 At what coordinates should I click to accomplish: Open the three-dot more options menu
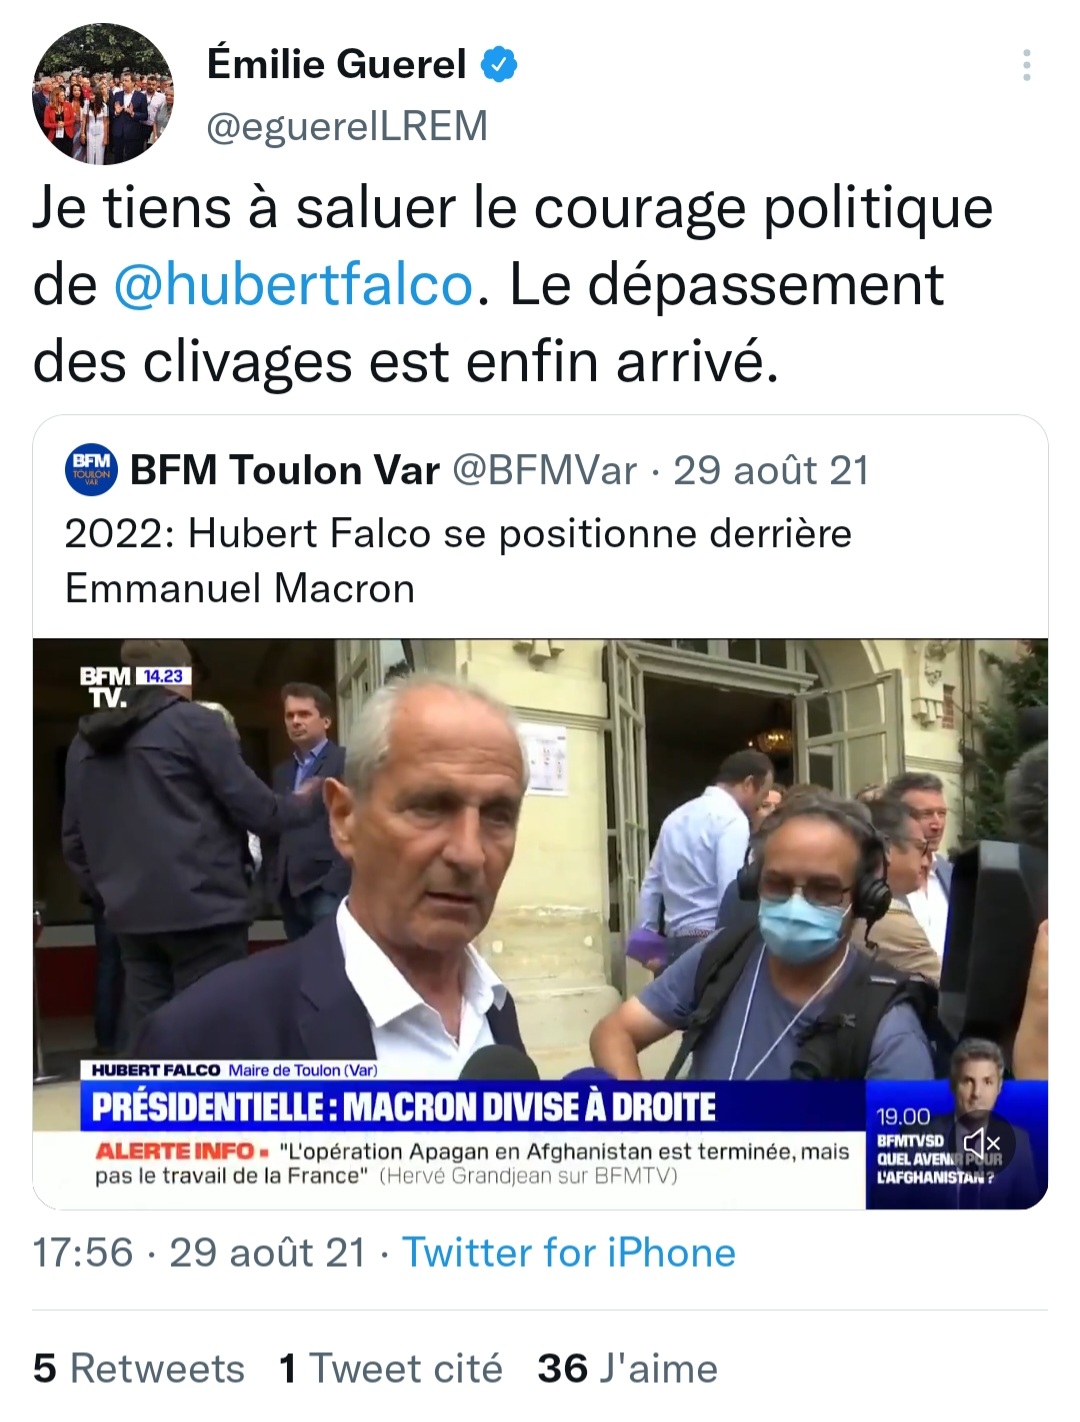coord(1026,65)
